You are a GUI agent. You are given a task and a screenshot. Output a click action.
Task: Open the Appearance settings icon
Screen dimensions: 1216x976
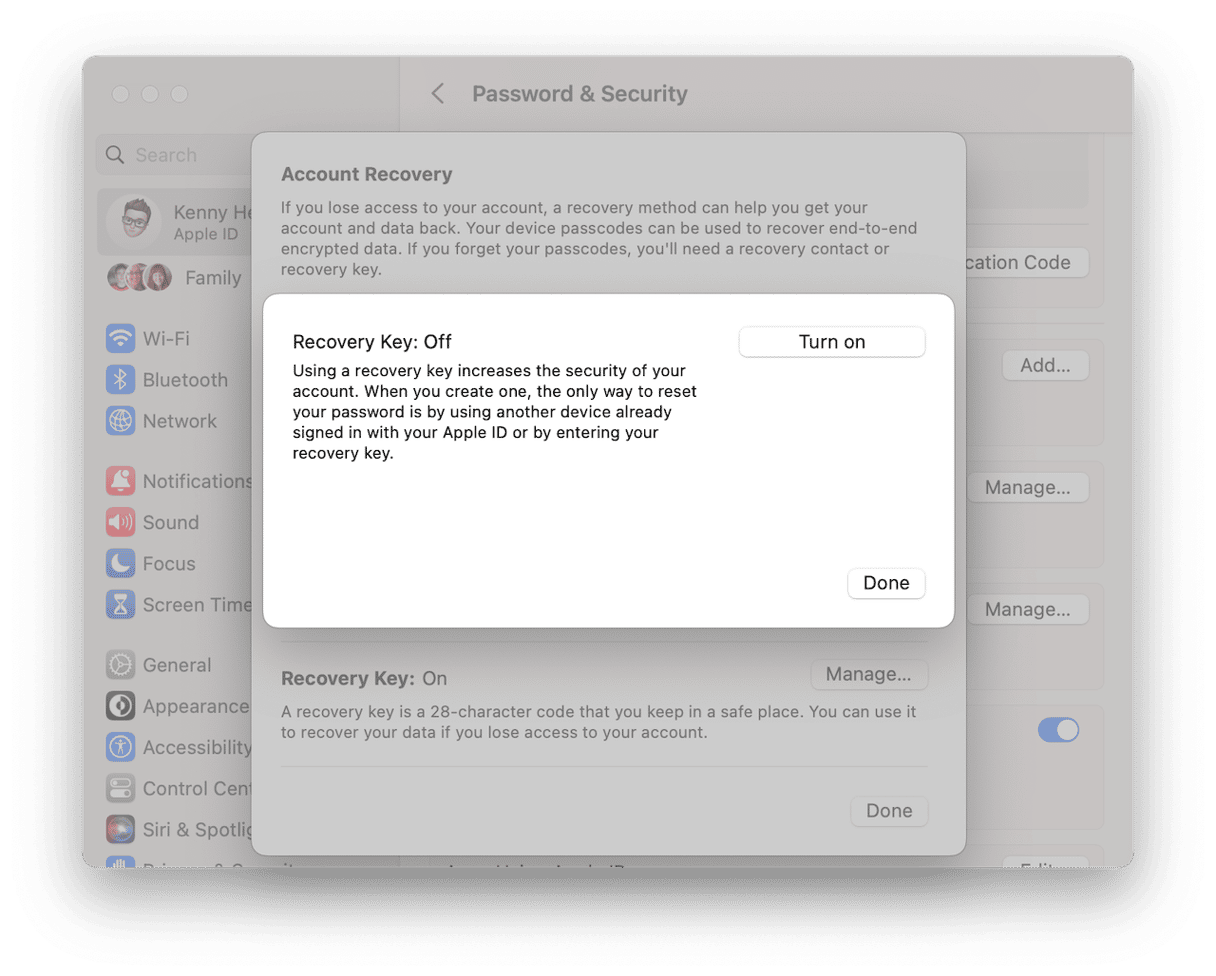[x=121, y=706]
